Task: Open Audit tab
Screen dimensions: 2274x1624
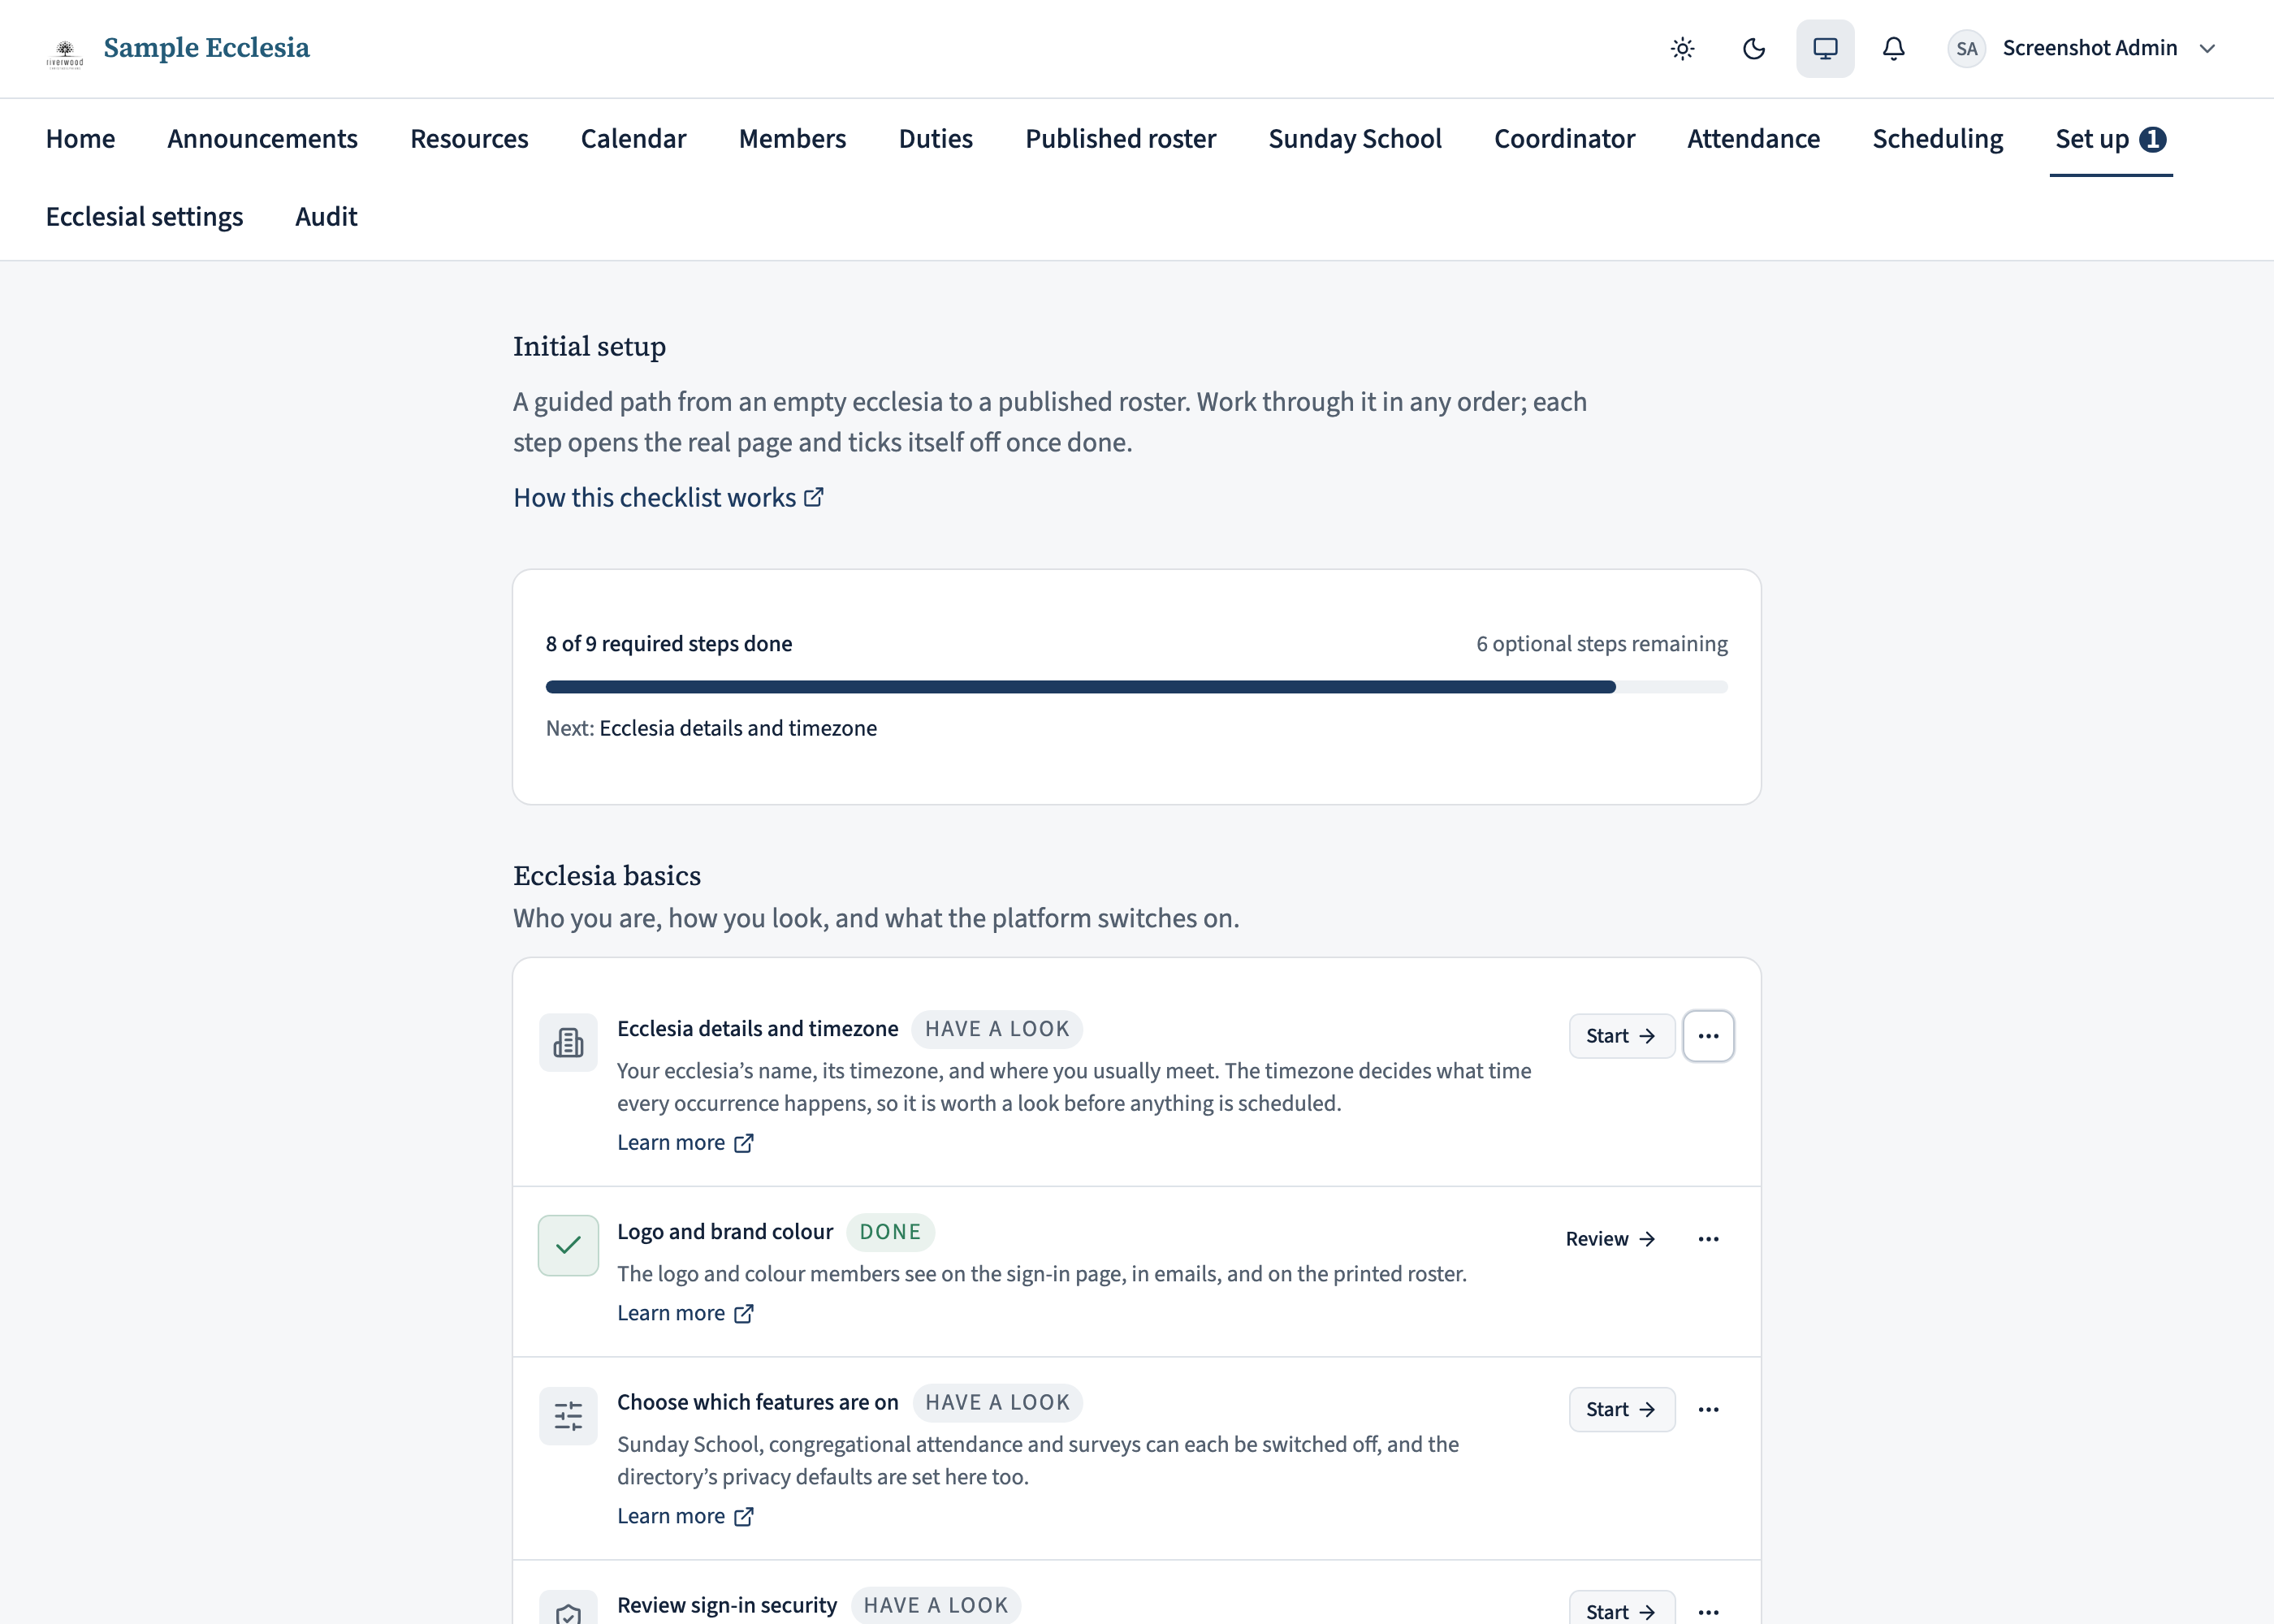Action: 326,216
